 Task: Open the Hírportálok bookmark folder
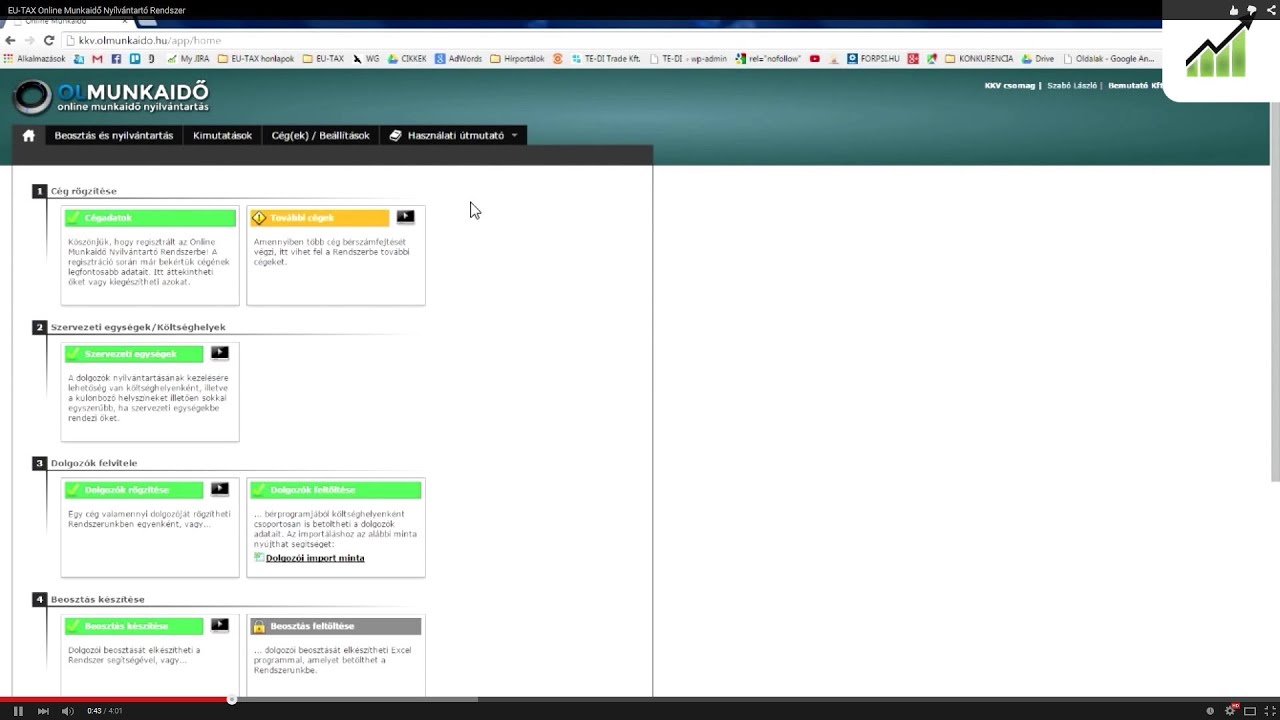pyautogui.click(x=517, y=59)
